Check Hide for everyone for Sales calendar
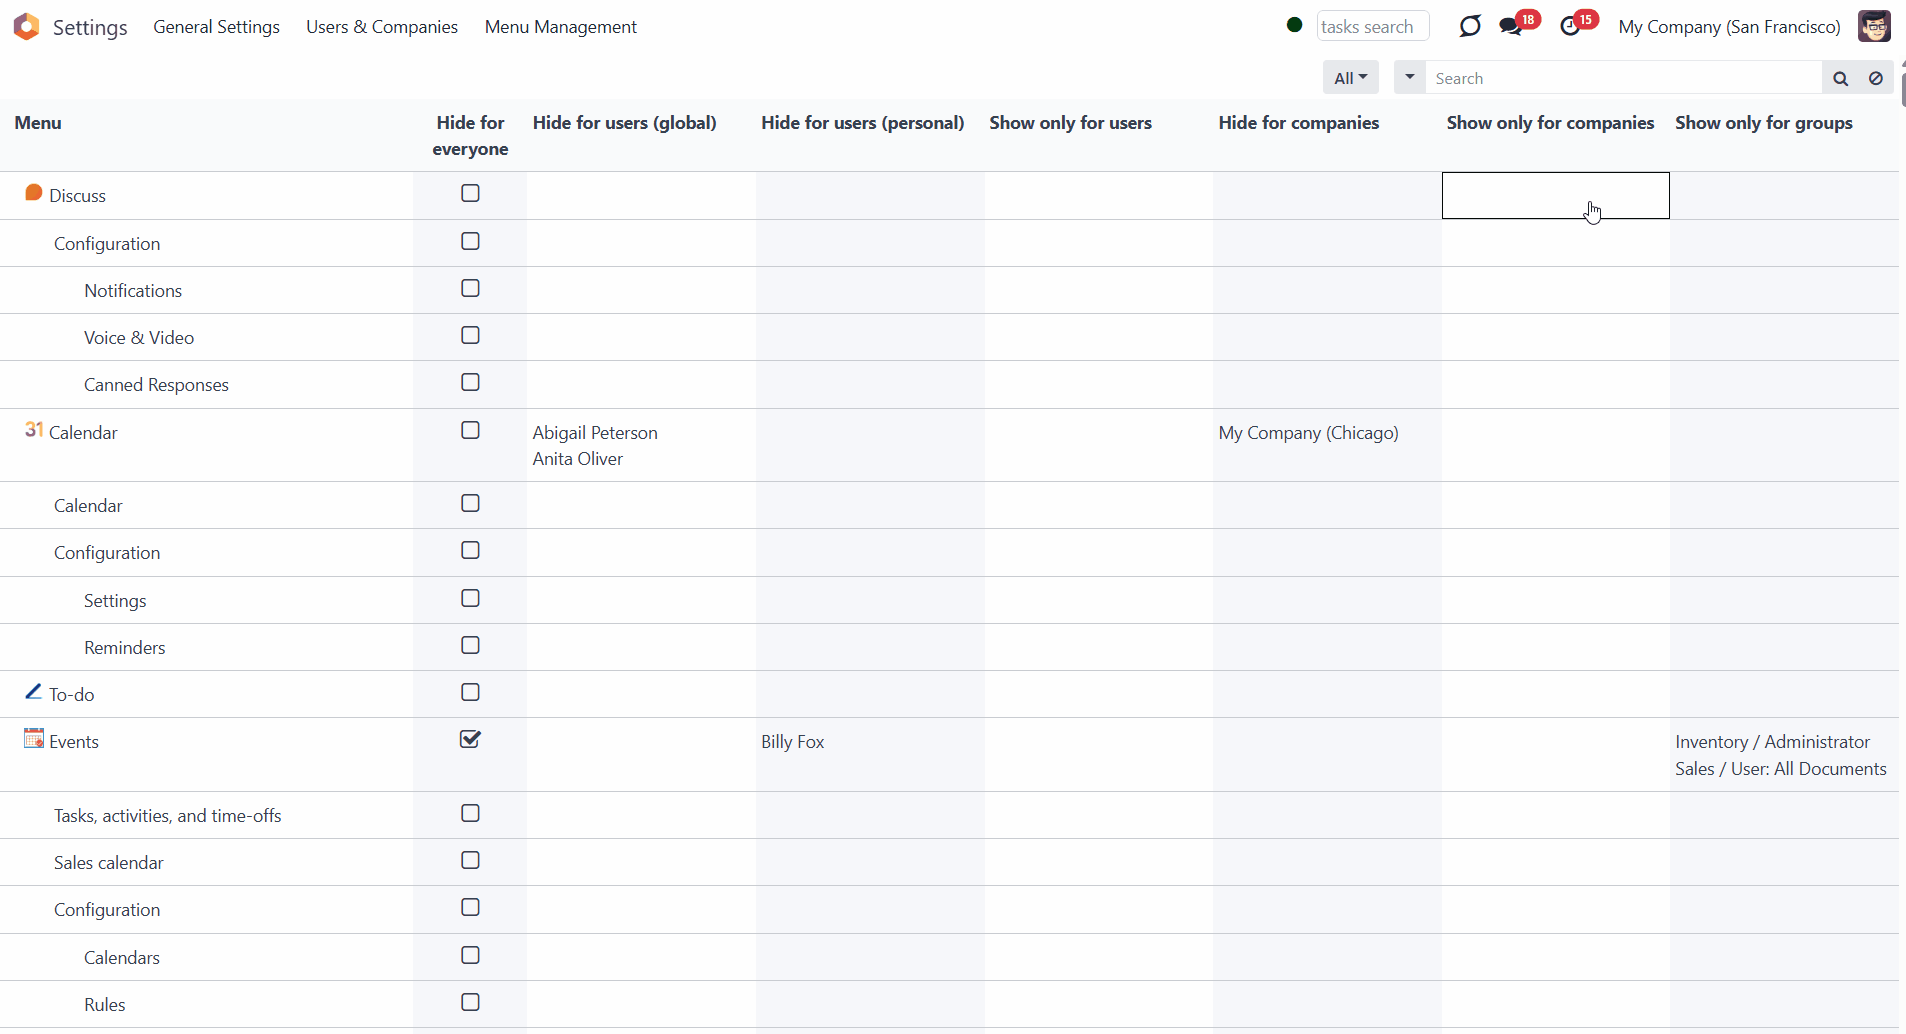 [470, 860]
